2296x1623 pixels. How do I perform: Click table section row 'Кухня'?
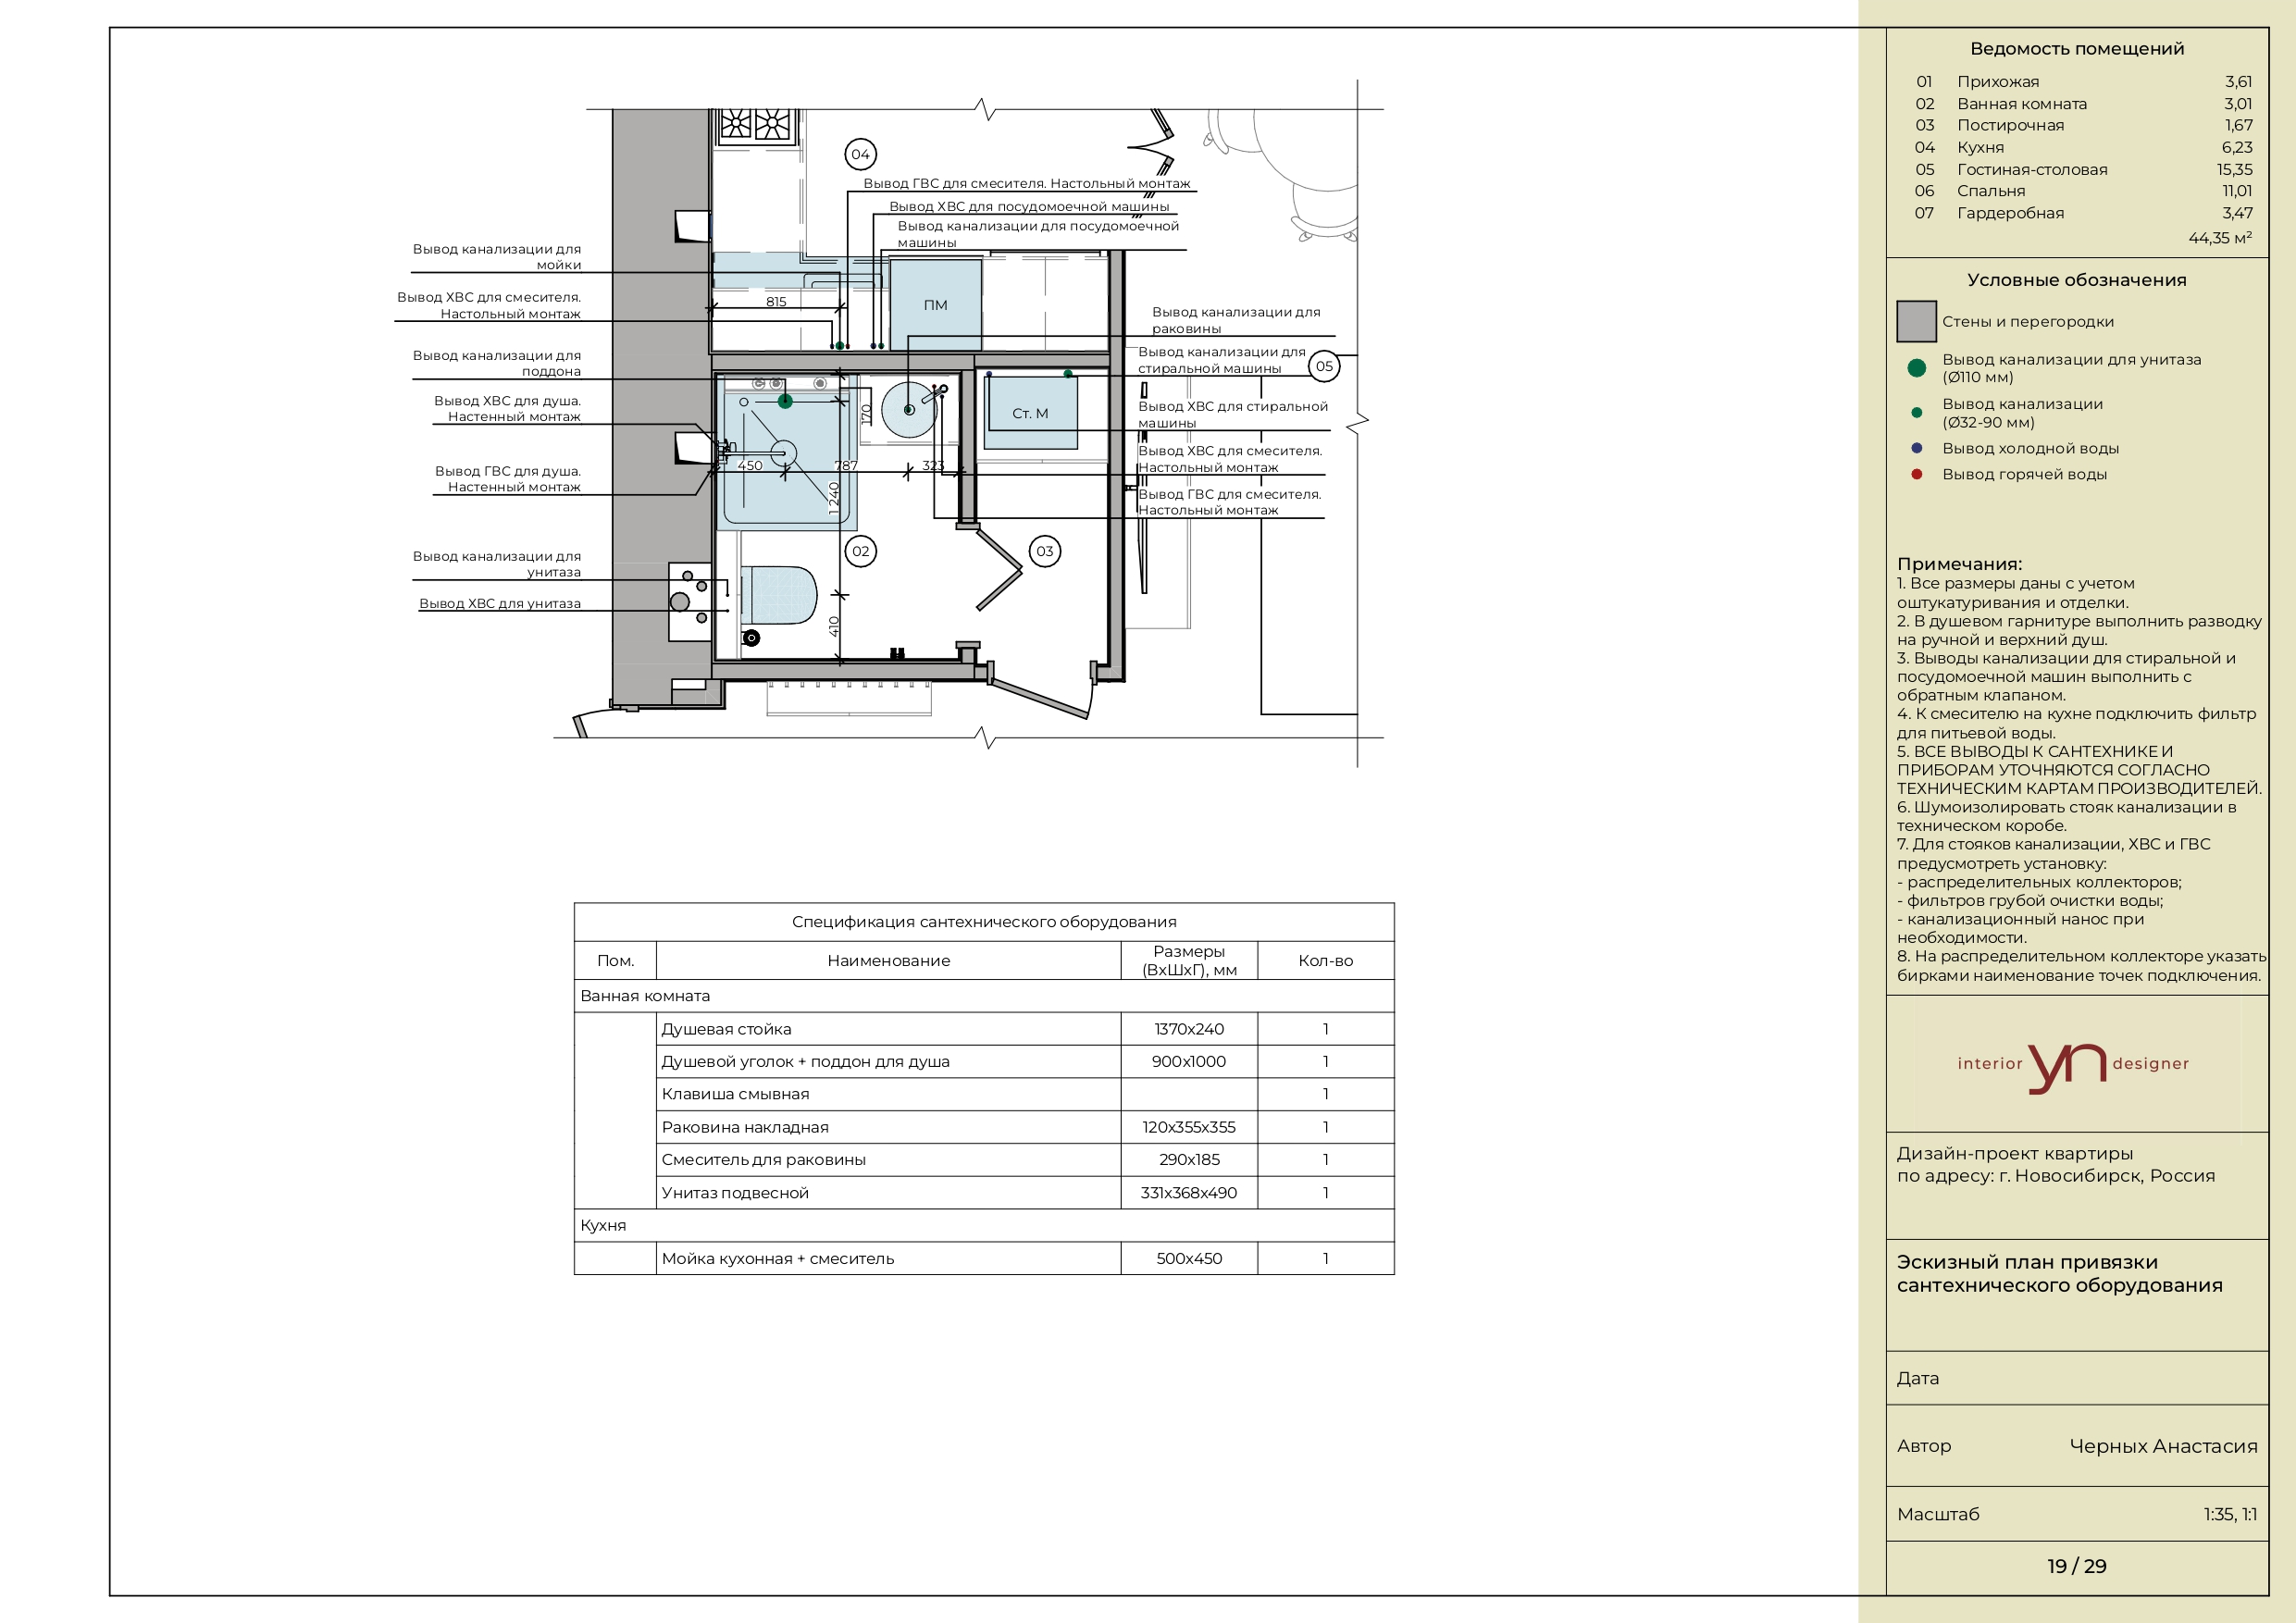pyautogui.click(x=984, y=1225)
